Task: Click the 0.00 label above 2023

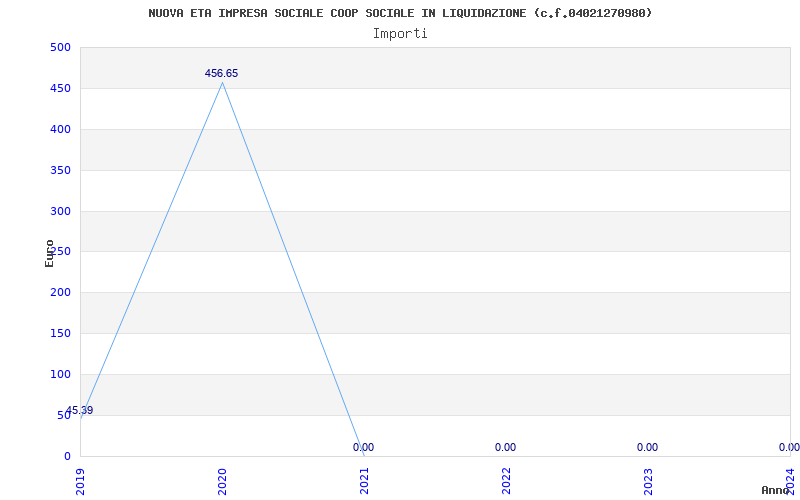Action: point(647,447)
